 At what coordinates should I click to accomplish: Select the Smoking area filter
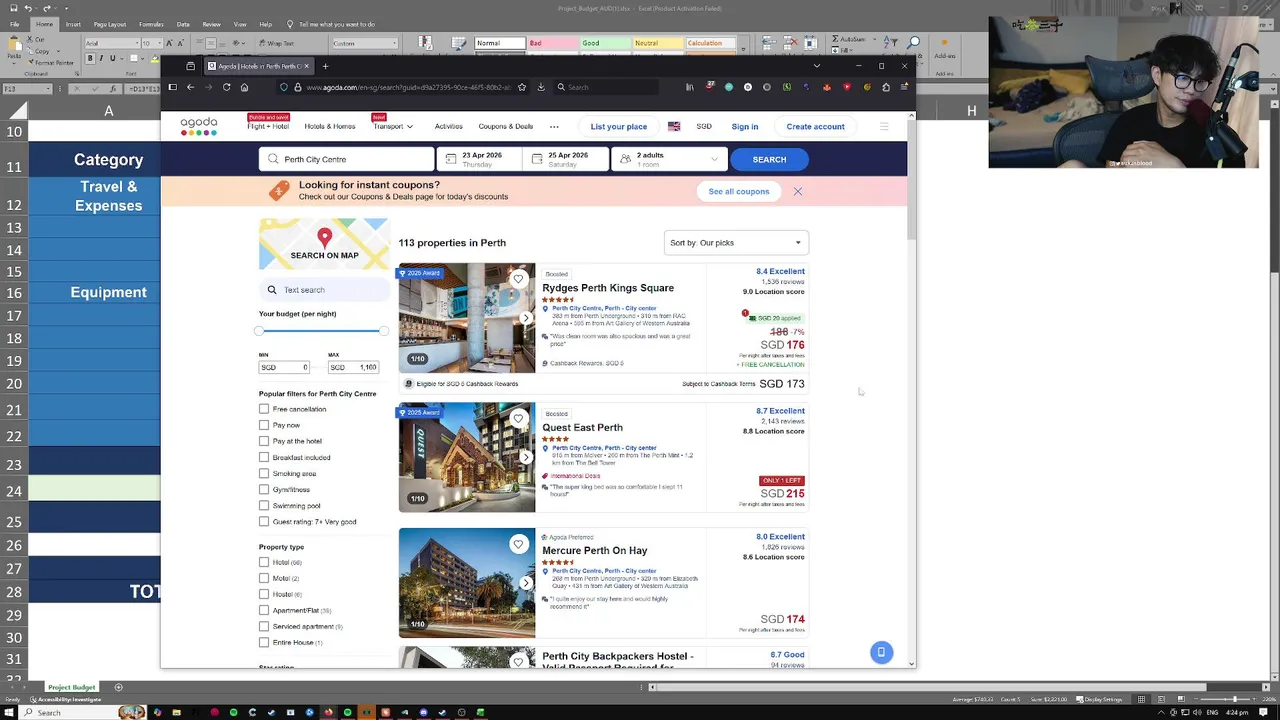point(264,473)
